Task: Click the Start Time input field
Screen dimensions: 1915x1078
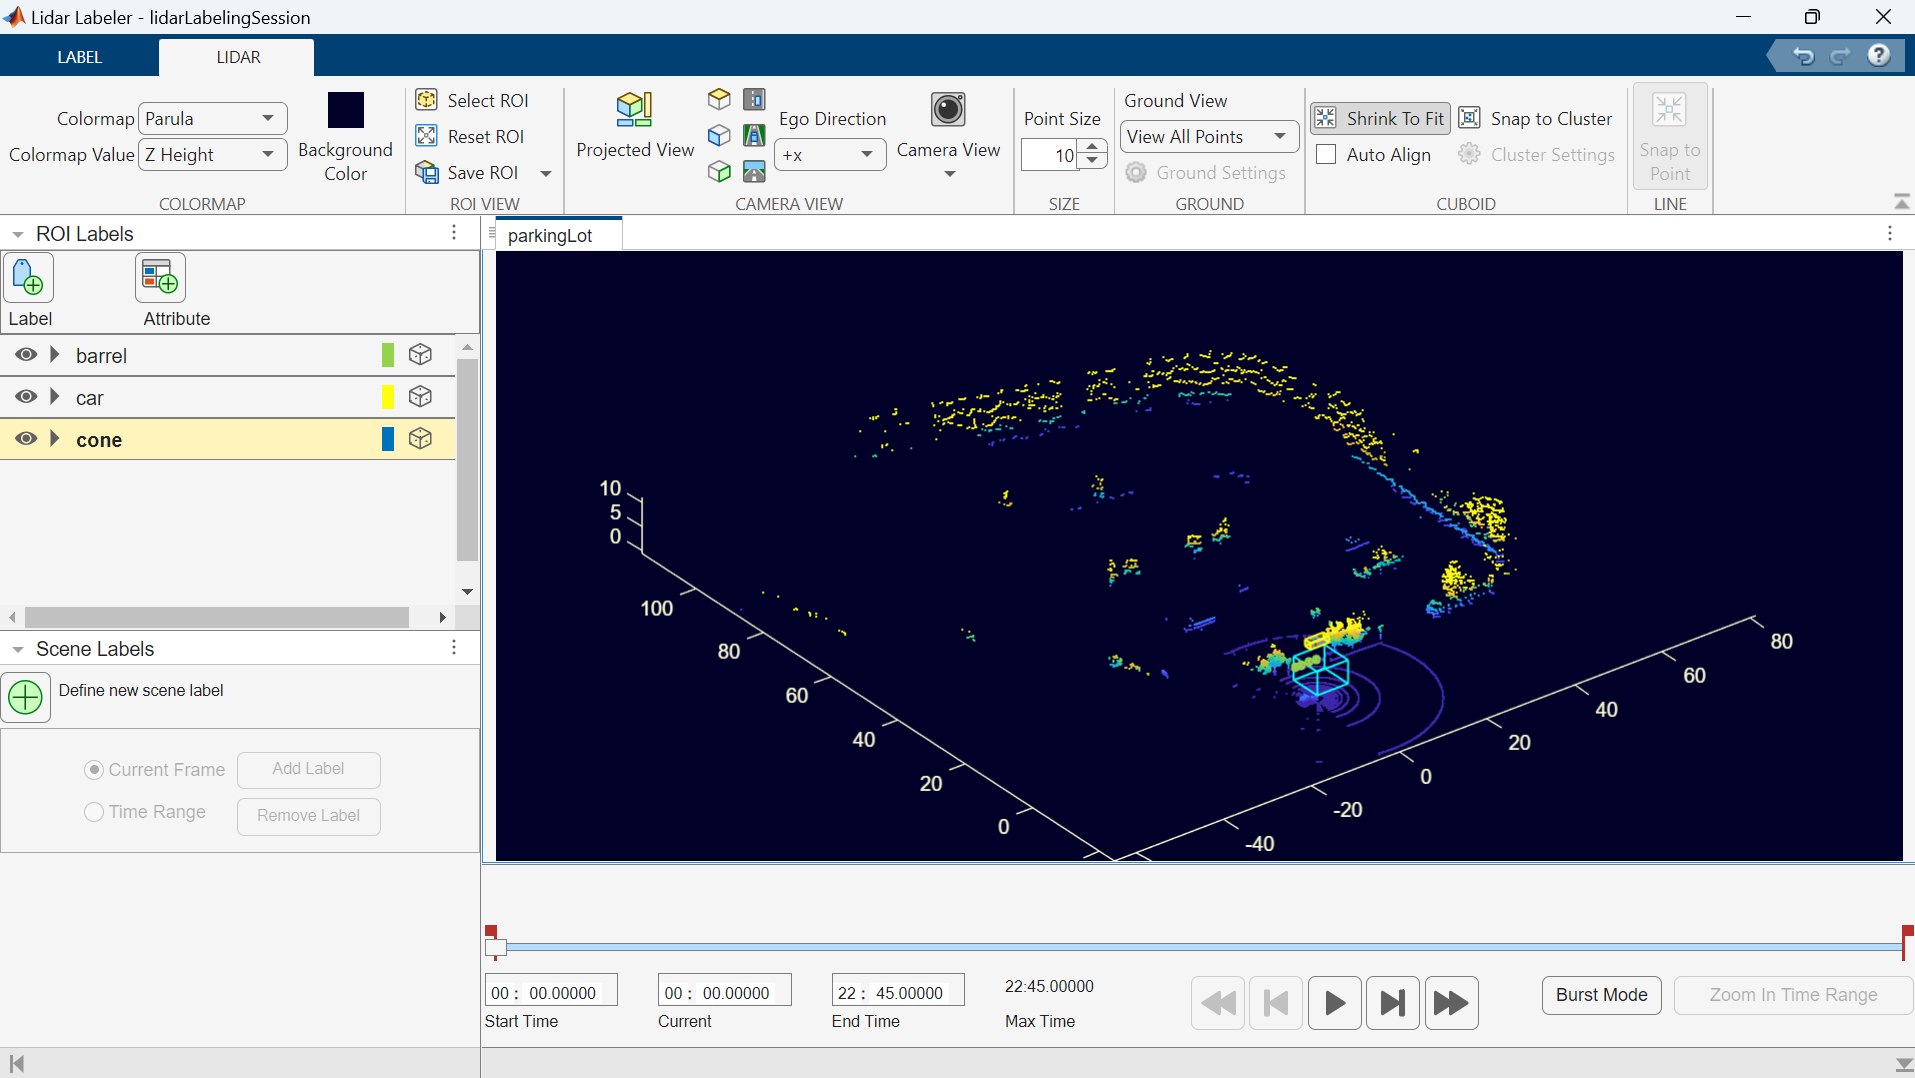Action: tap(551, 992)
